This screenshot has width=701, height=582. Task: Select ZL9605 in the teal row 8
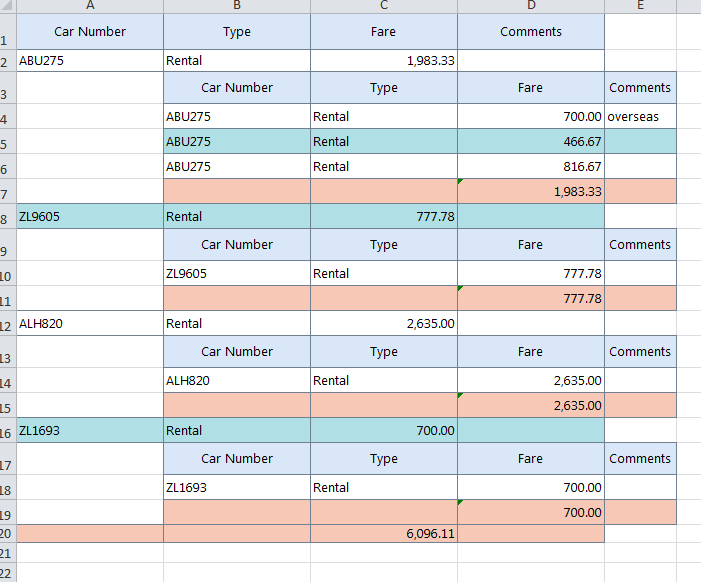(x=90, y=217)
